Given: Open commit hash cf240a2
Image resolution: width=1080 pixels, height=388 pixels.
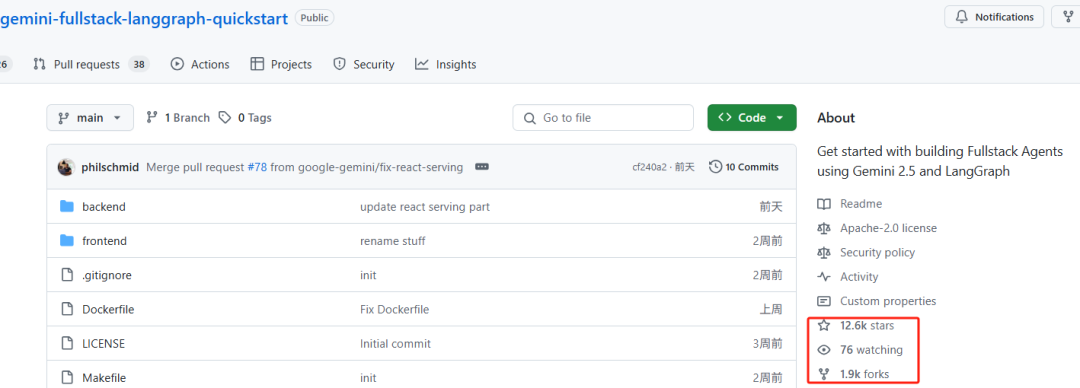Looking at the screenshot, I should point(650,167).
